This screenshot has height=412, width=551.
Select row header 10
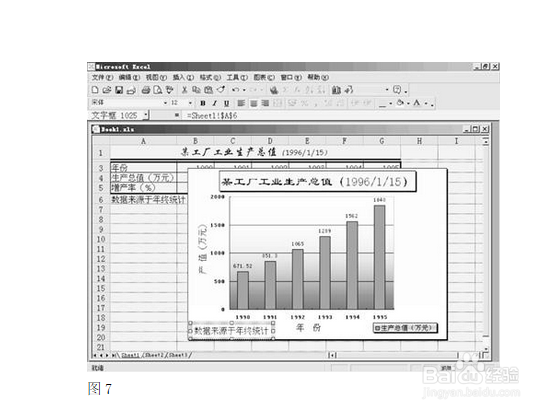101,239
